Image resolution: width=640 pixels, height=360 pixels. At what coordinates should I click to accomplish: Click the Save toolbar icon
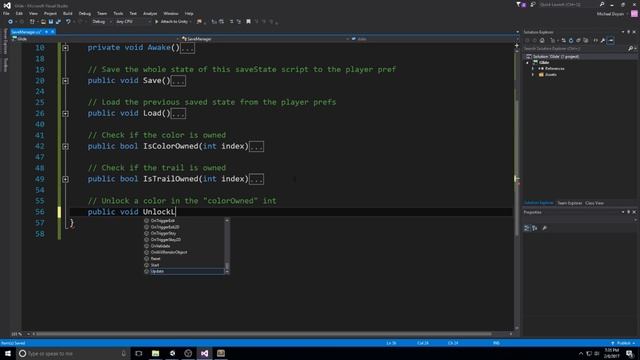(x=51, y=22)
